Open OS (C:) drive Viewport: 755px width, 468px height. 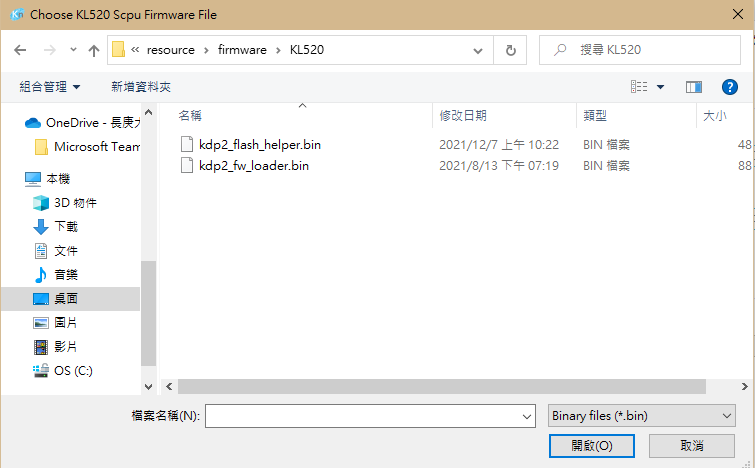pyautogui.click(x=63, y=371)
